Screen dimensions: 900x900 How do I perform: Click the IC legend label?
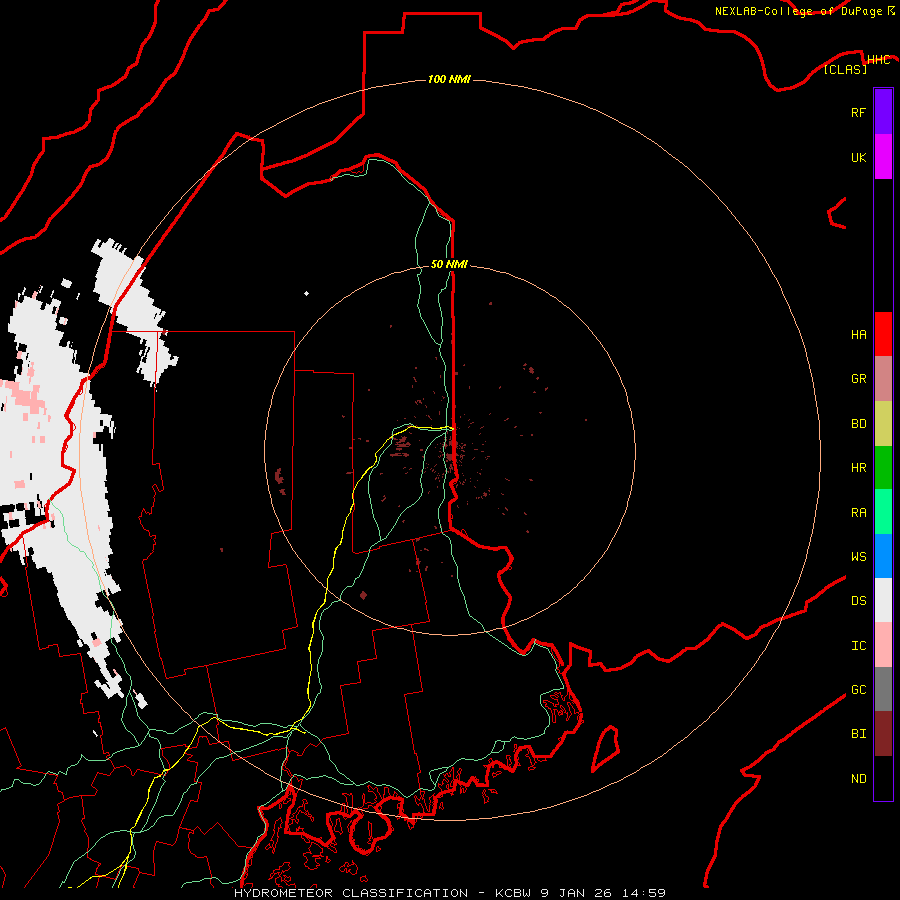[858, 646]
